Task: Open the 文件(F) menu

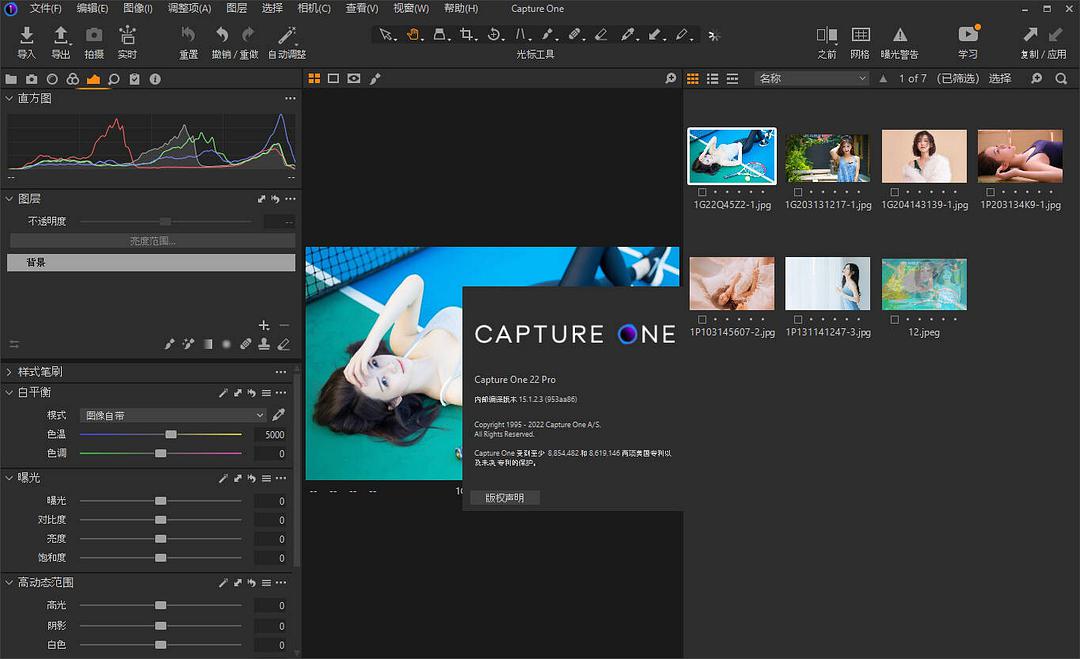Action: coord(45,8)
